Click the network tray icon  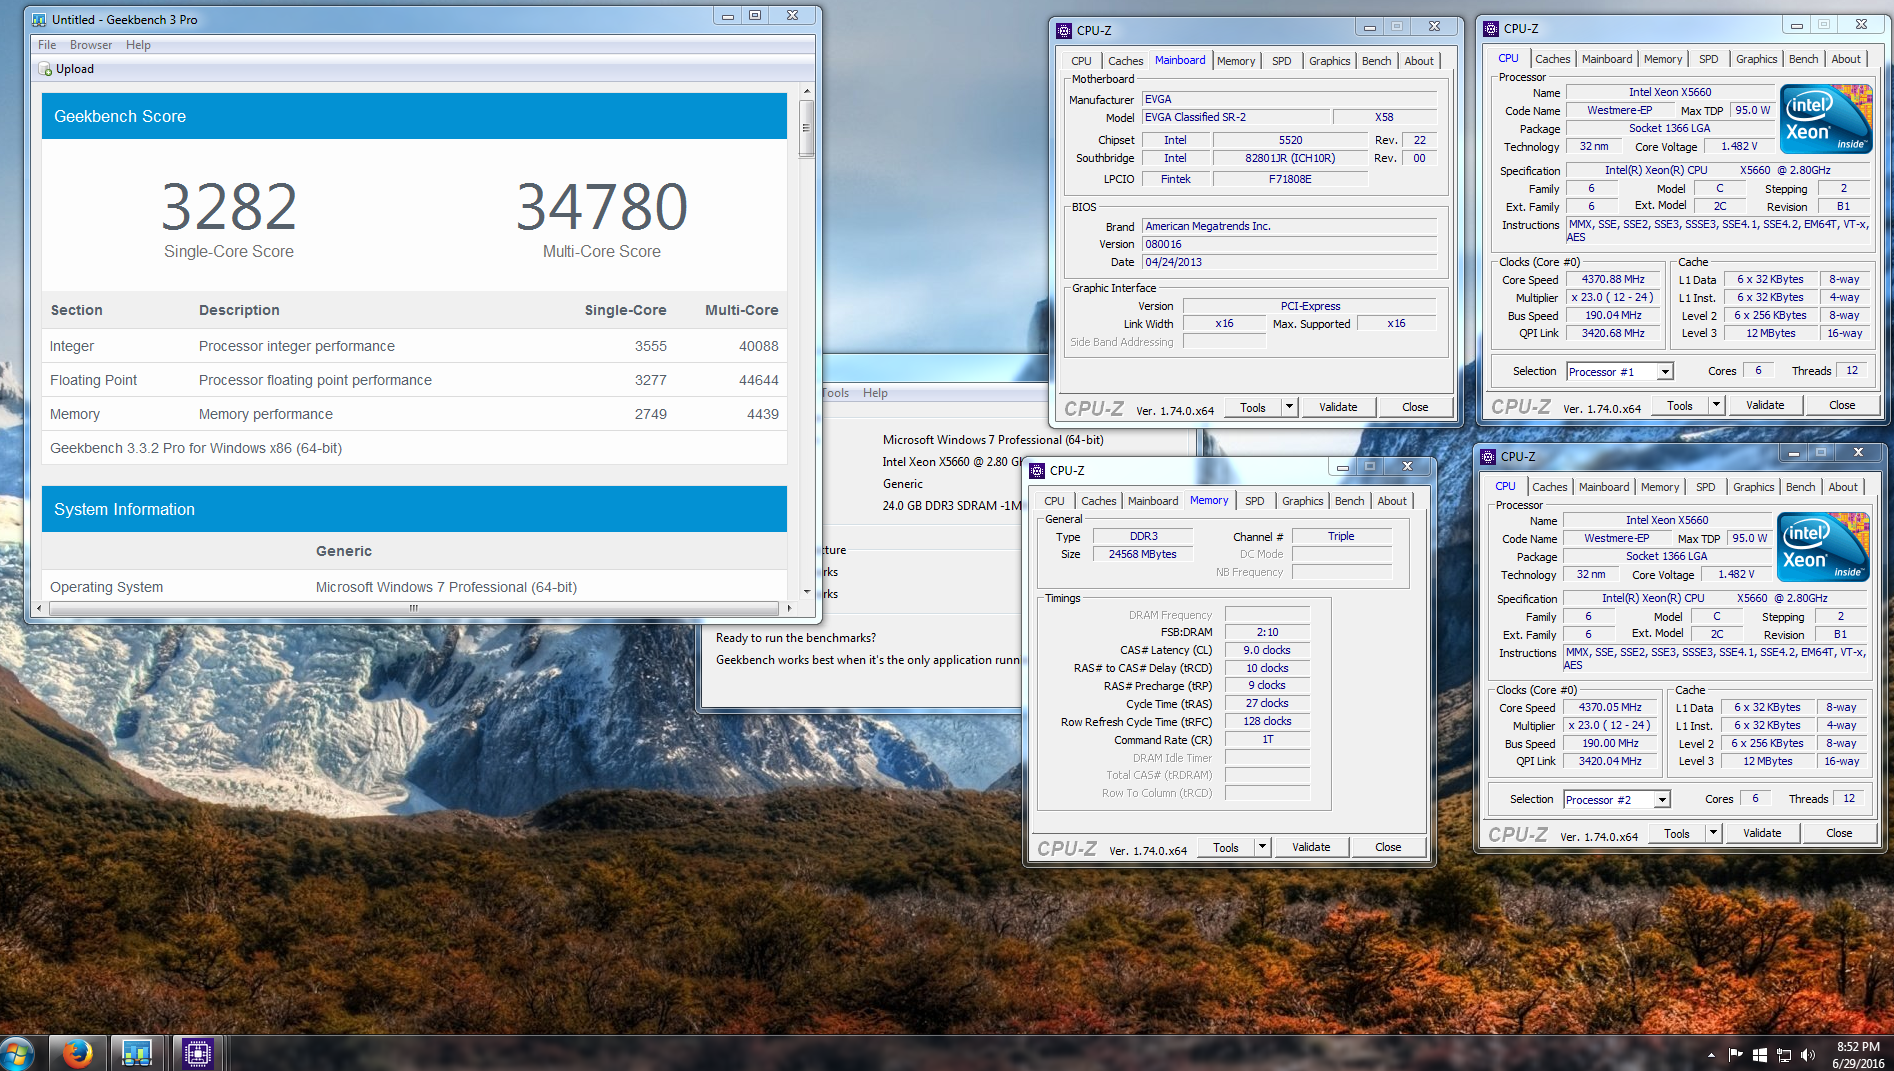coord(1783,1055)
